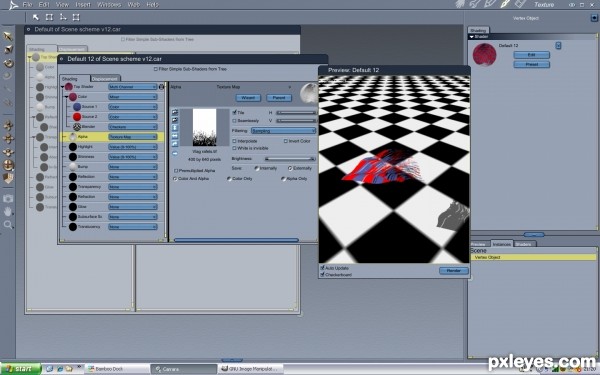The image size is (600, 375).
Task: Select the Move tool in the left toolbar
Action: tap(8, 36)
